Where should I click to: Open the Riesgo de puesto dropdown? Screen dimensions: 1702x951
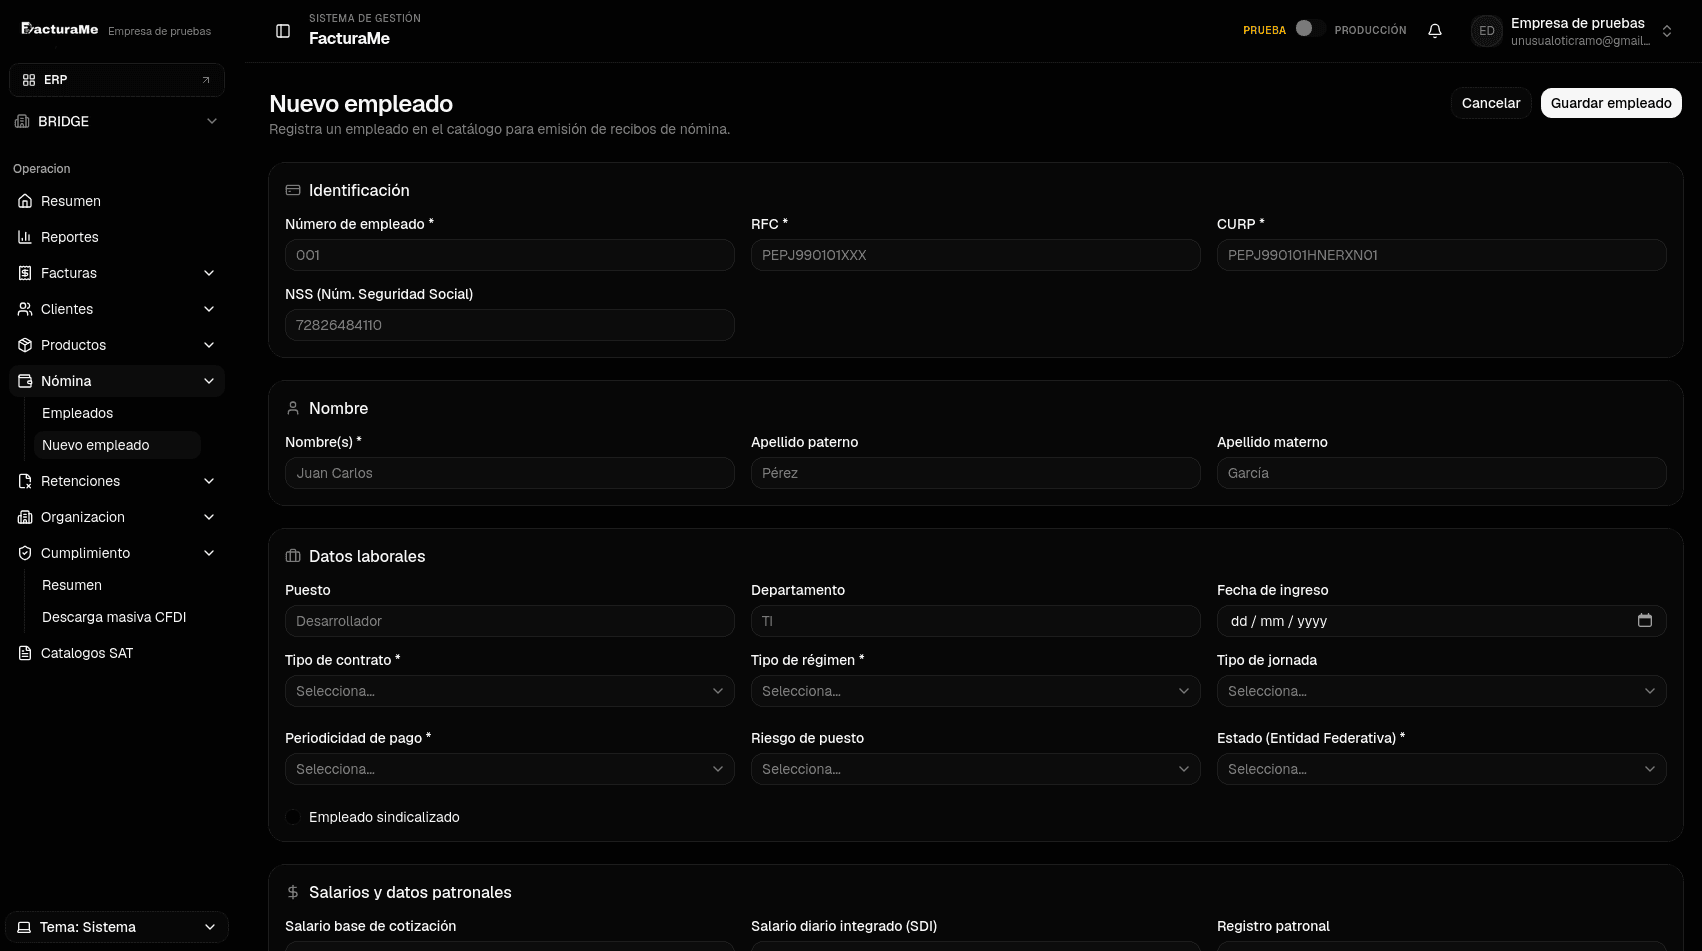pyautogui.click(x=976, y=769)
